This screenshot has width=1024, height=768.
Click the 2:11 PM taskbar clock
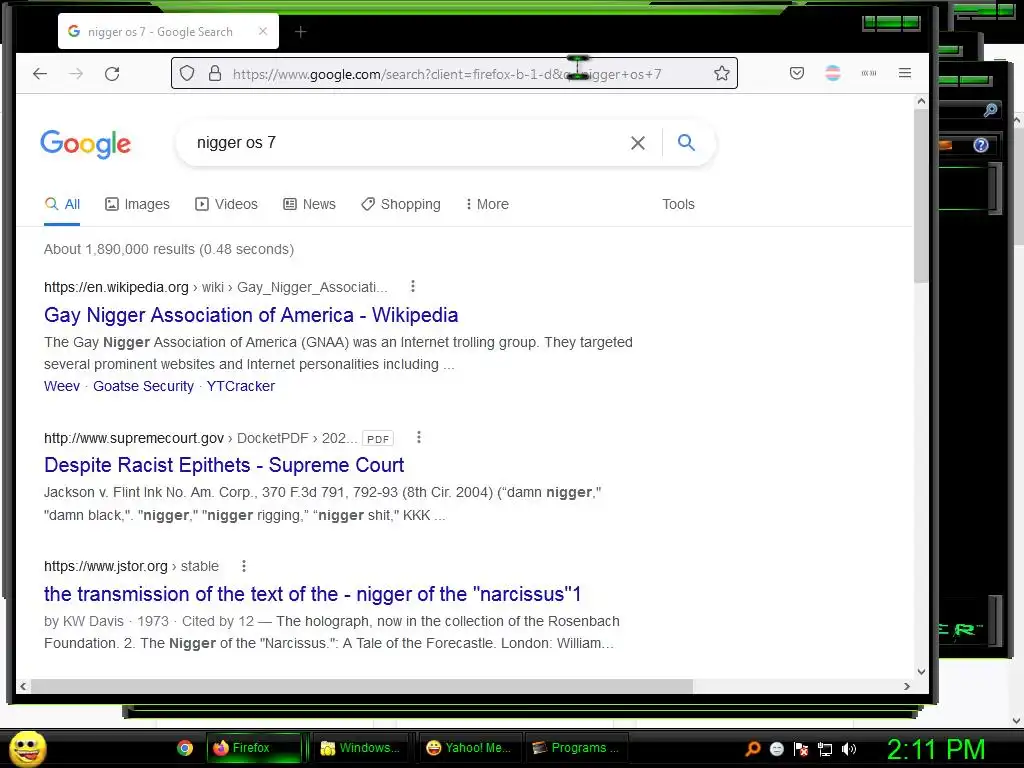tap(936, 749)
